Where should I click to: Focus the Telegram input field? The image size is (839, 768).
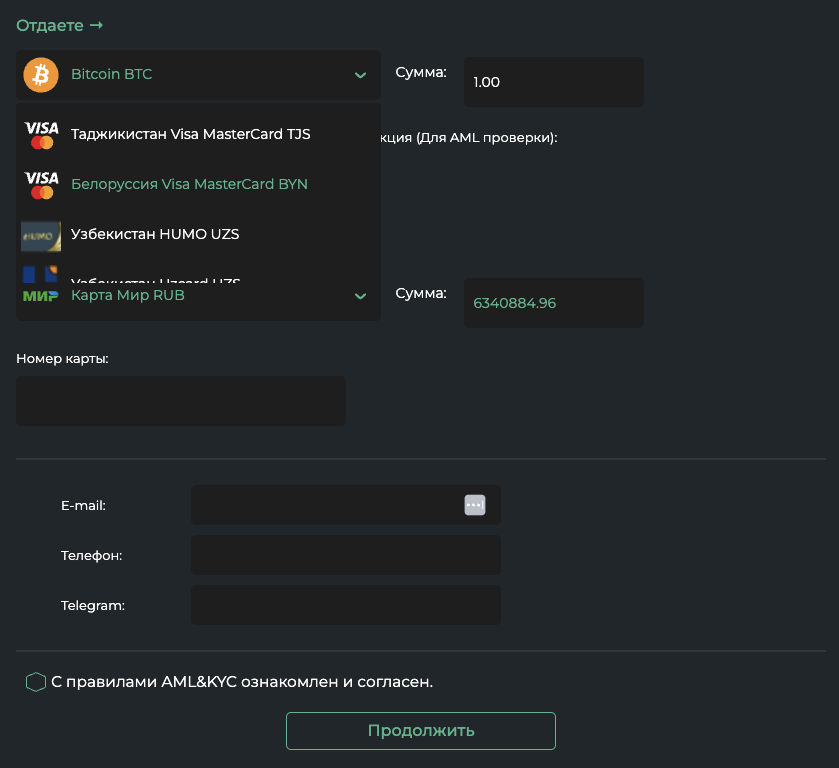tap(346, 605)
